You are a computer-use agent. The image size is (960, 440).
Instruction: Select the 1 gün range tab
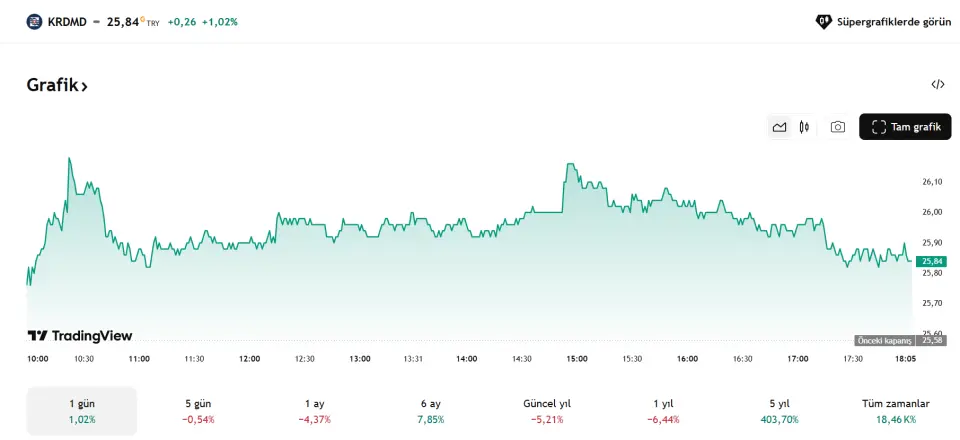[x=82, y=411]
